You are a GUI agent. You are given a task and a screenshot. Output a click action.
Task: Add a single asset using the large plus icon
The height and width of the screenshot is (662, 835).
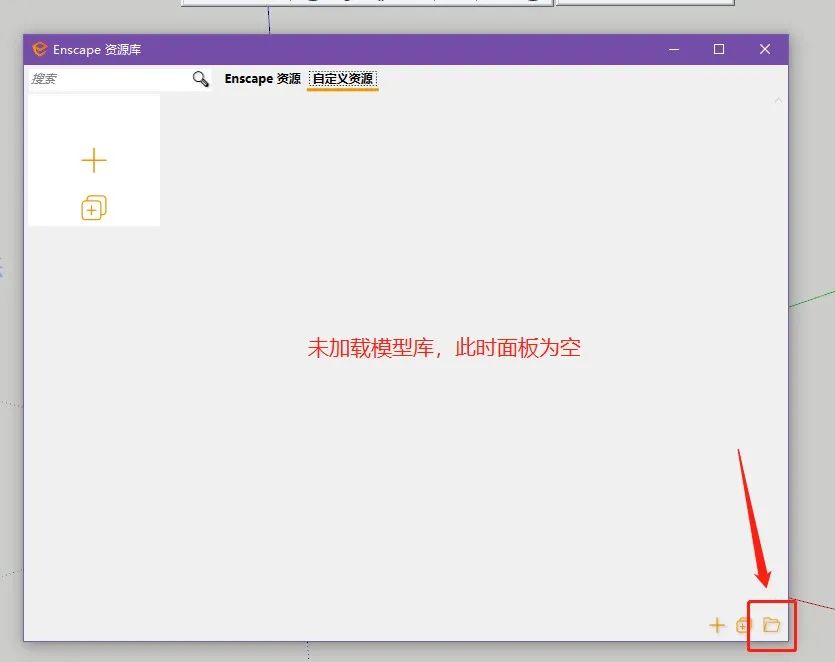pyautogui.click(x=94, y=160)
